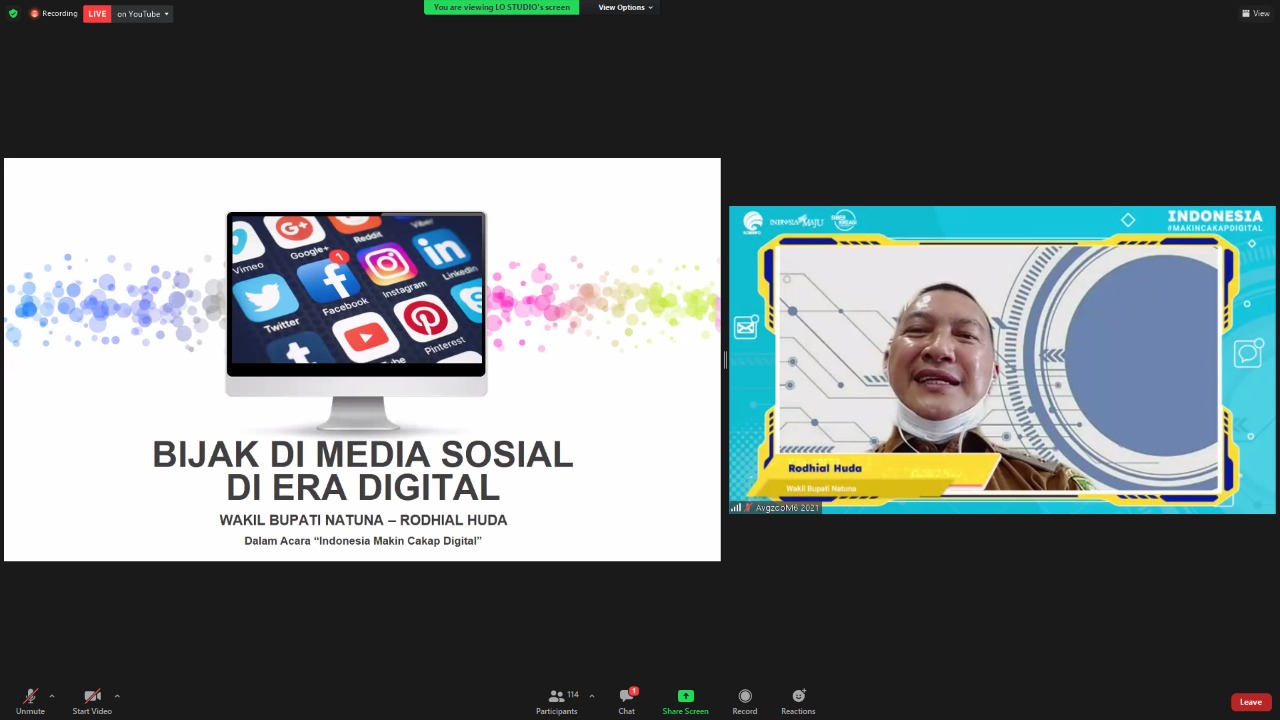The height and width of the screenshot is (720, 1280).
Task: Open the Participants panel
Action: click(557, 701)
